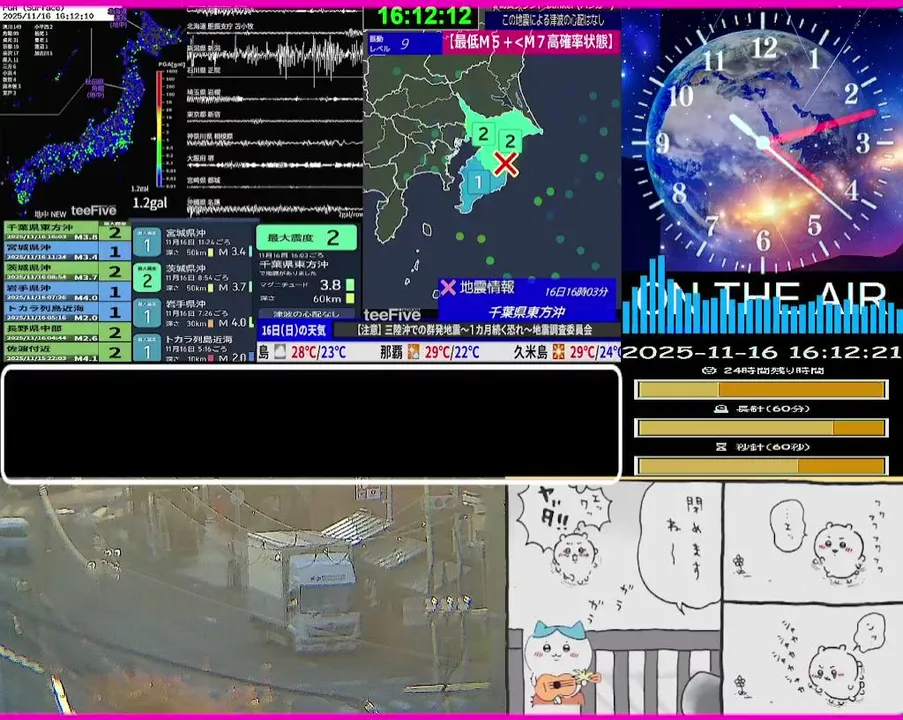
Task: Select the 佐渡付近 M4.1 list row
Action: click(x=67, y=352)
